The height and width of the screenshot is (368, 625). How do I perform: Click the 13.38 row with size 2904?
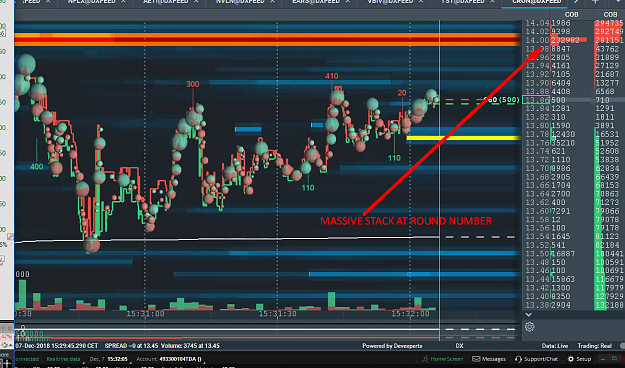tap(574, 305)
